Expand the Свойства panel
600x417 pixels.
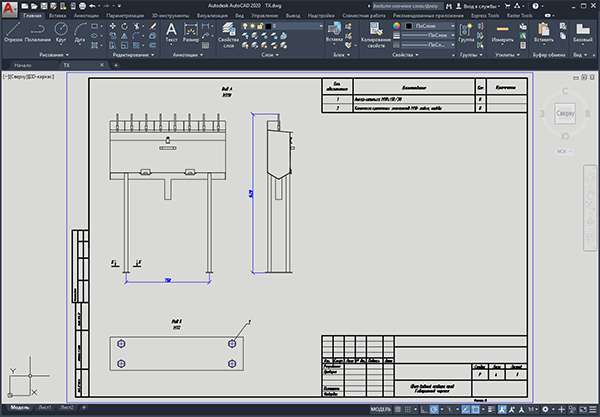(405, 55)
